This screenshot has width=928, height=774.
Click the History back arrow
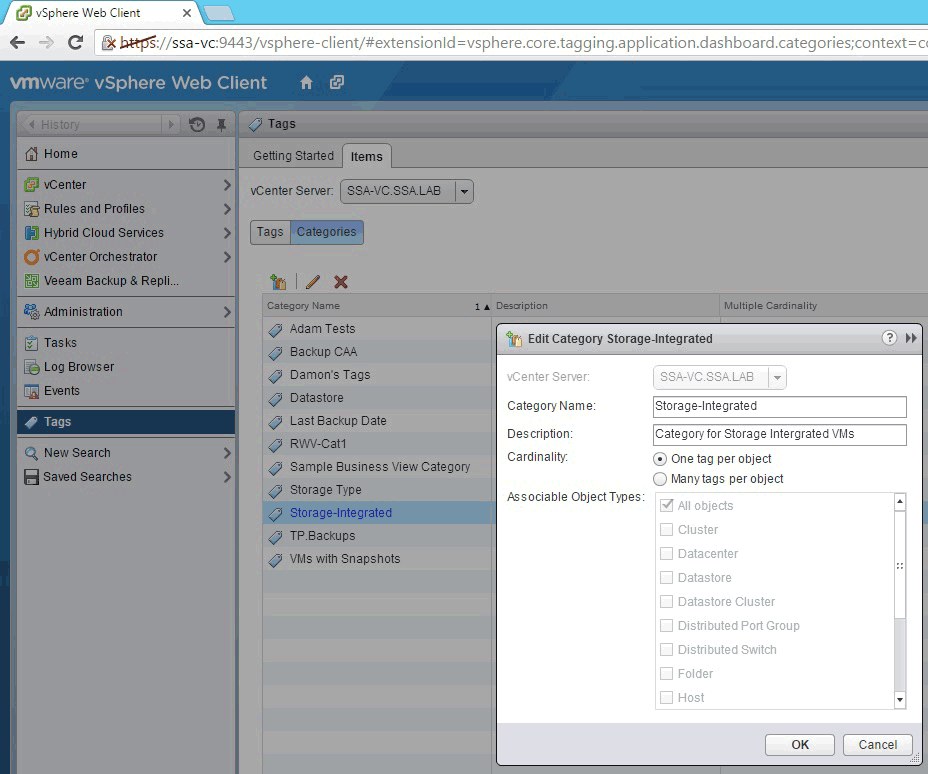pyautogui.click(x=32, y=124)
